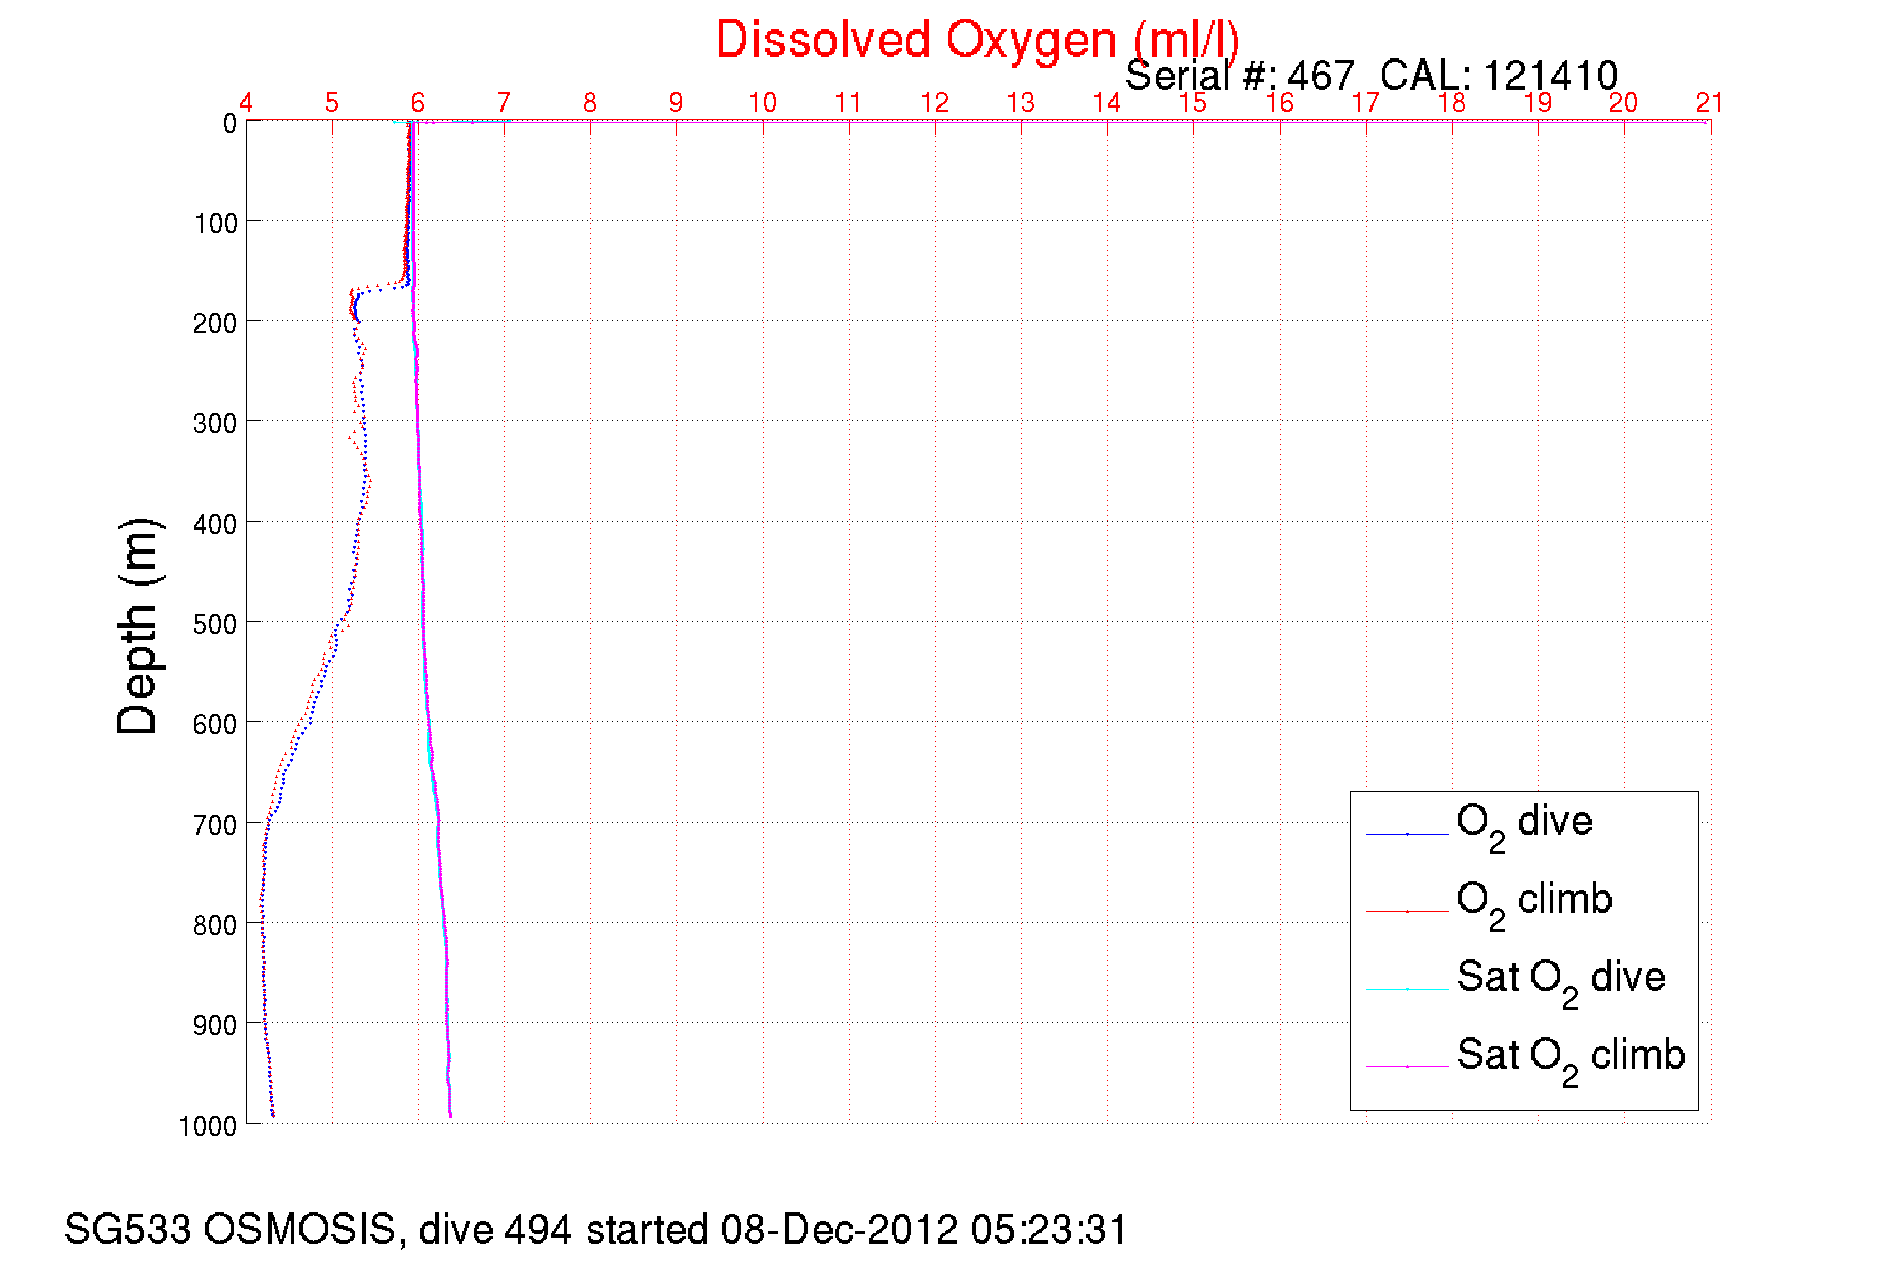Click the depth tick label 0

point(230,124)
